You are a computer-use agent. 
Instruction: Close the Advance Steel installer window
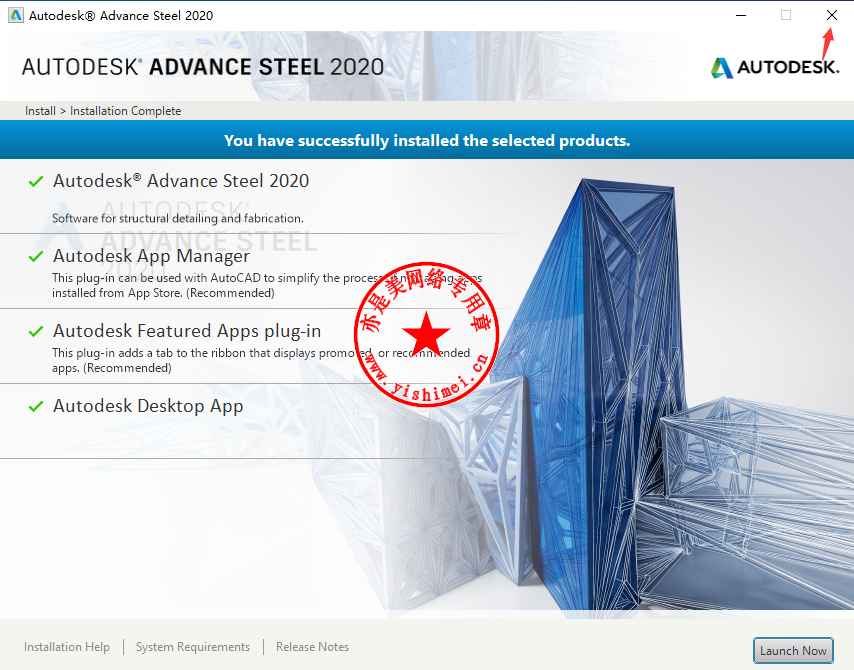click(x=832, y=15)
